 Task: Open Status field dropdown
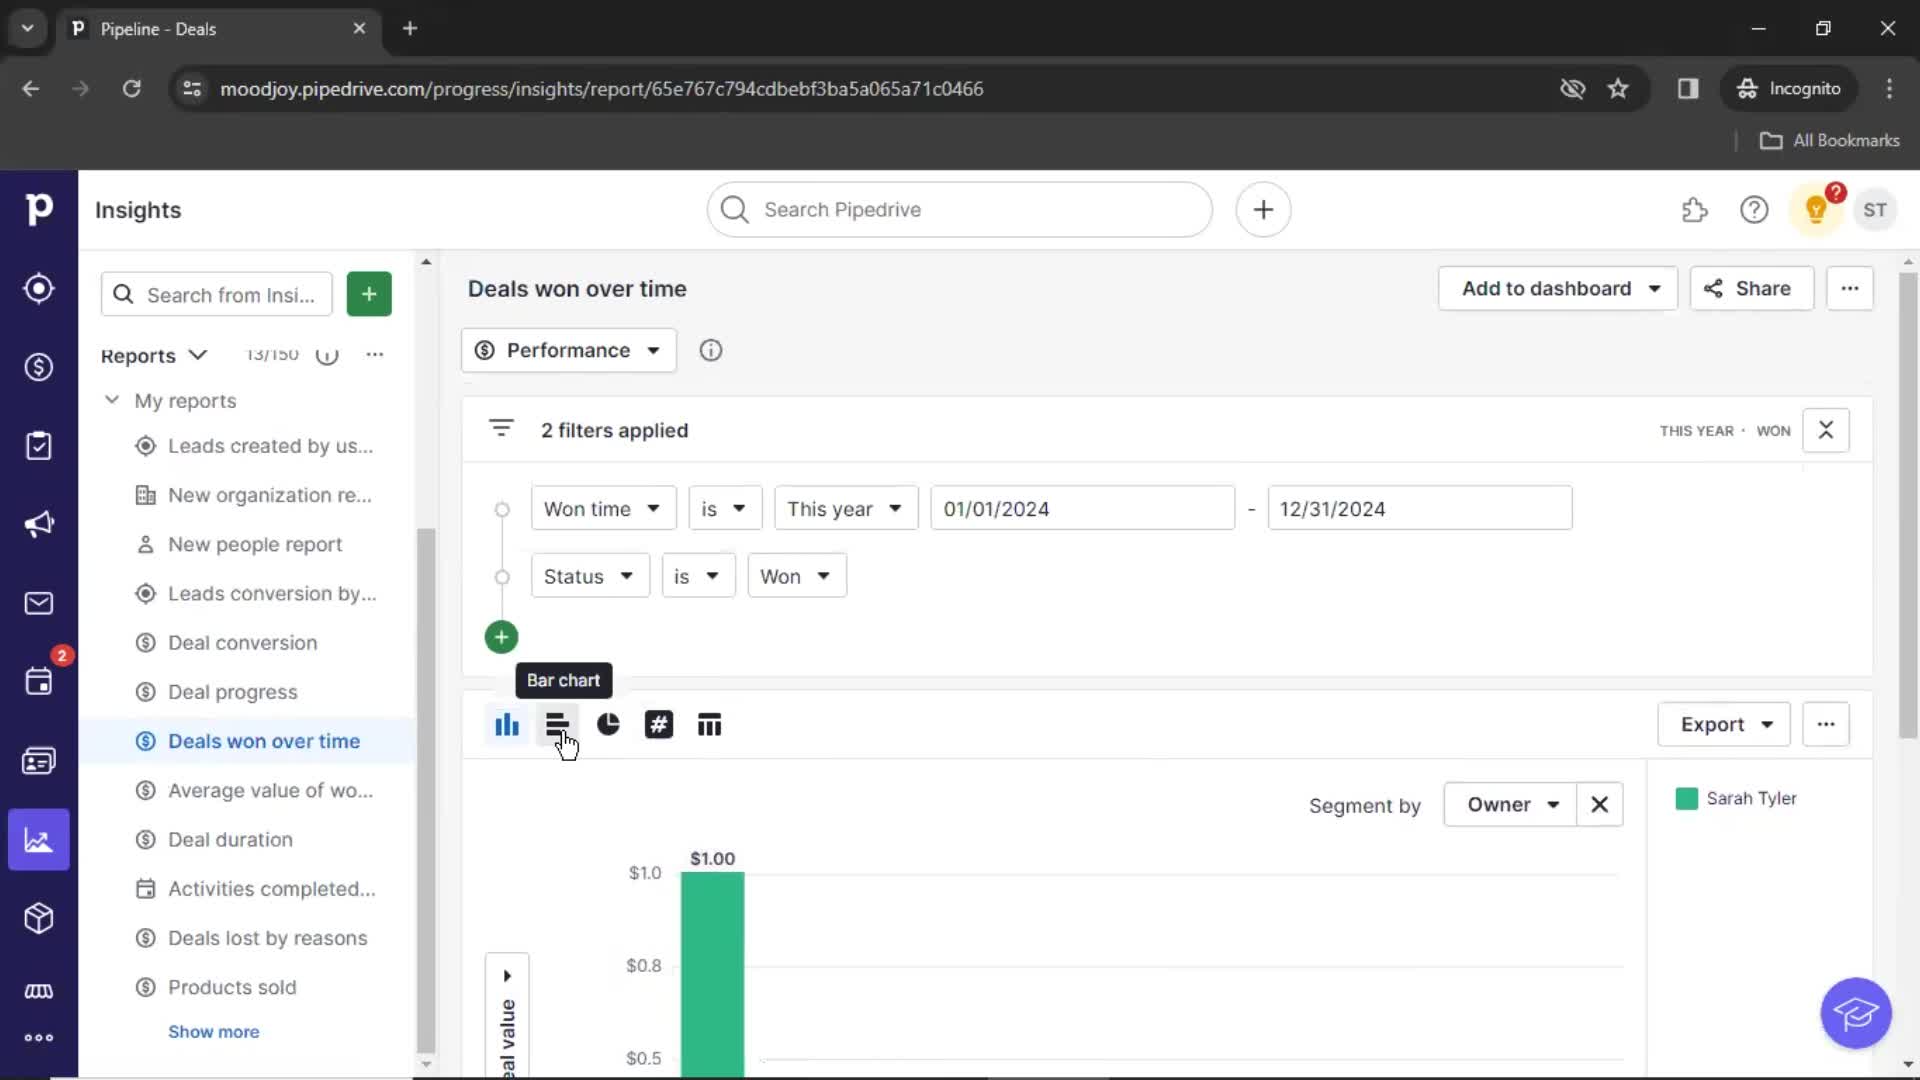point(590,577)
